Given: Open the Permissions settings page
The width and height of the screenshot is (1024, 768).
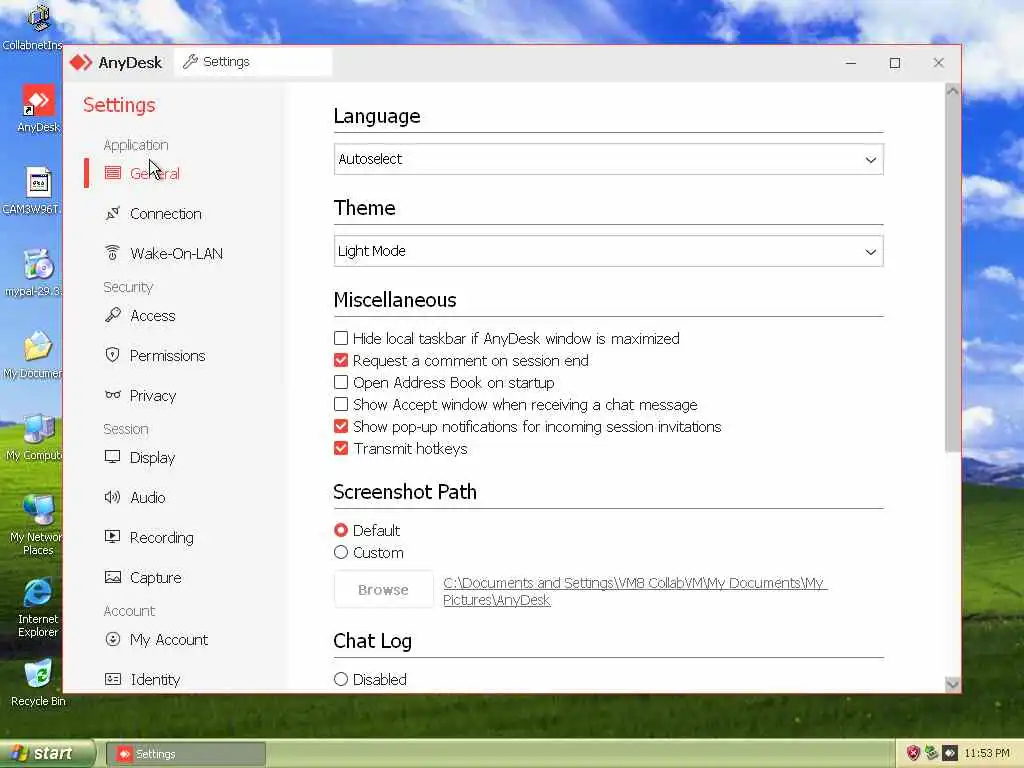Looking at the screenshot, I should coord(167,355).
